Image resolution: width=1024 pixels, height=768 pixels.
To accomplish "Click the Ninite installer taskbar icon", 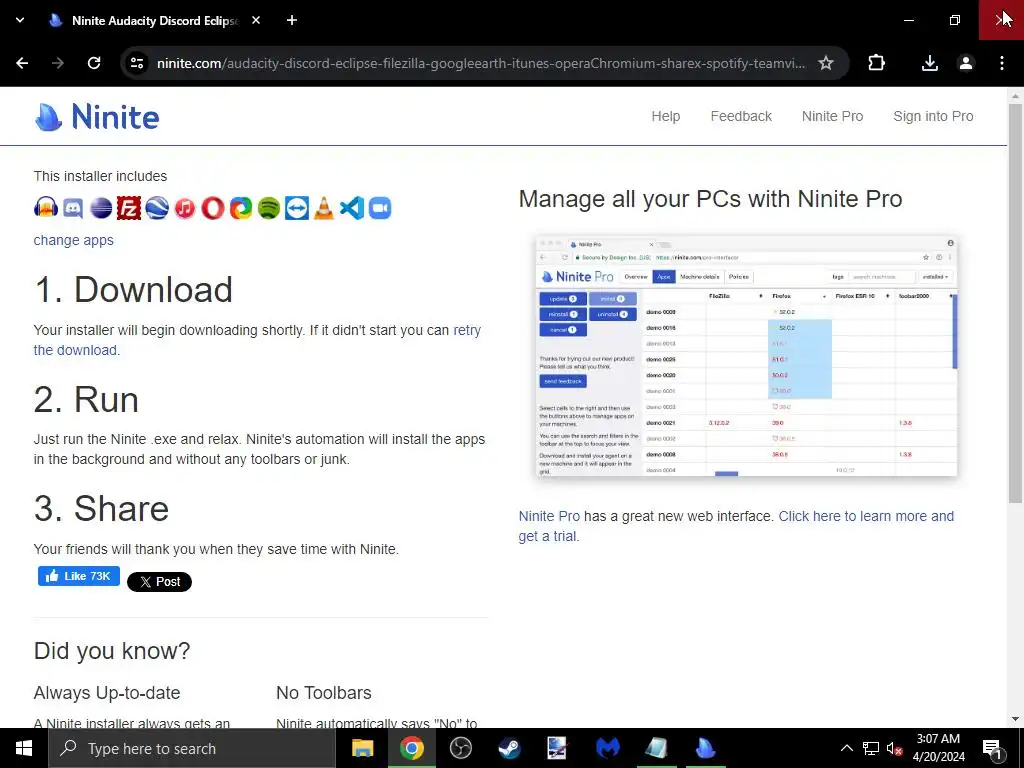I will tap(705, 748).
